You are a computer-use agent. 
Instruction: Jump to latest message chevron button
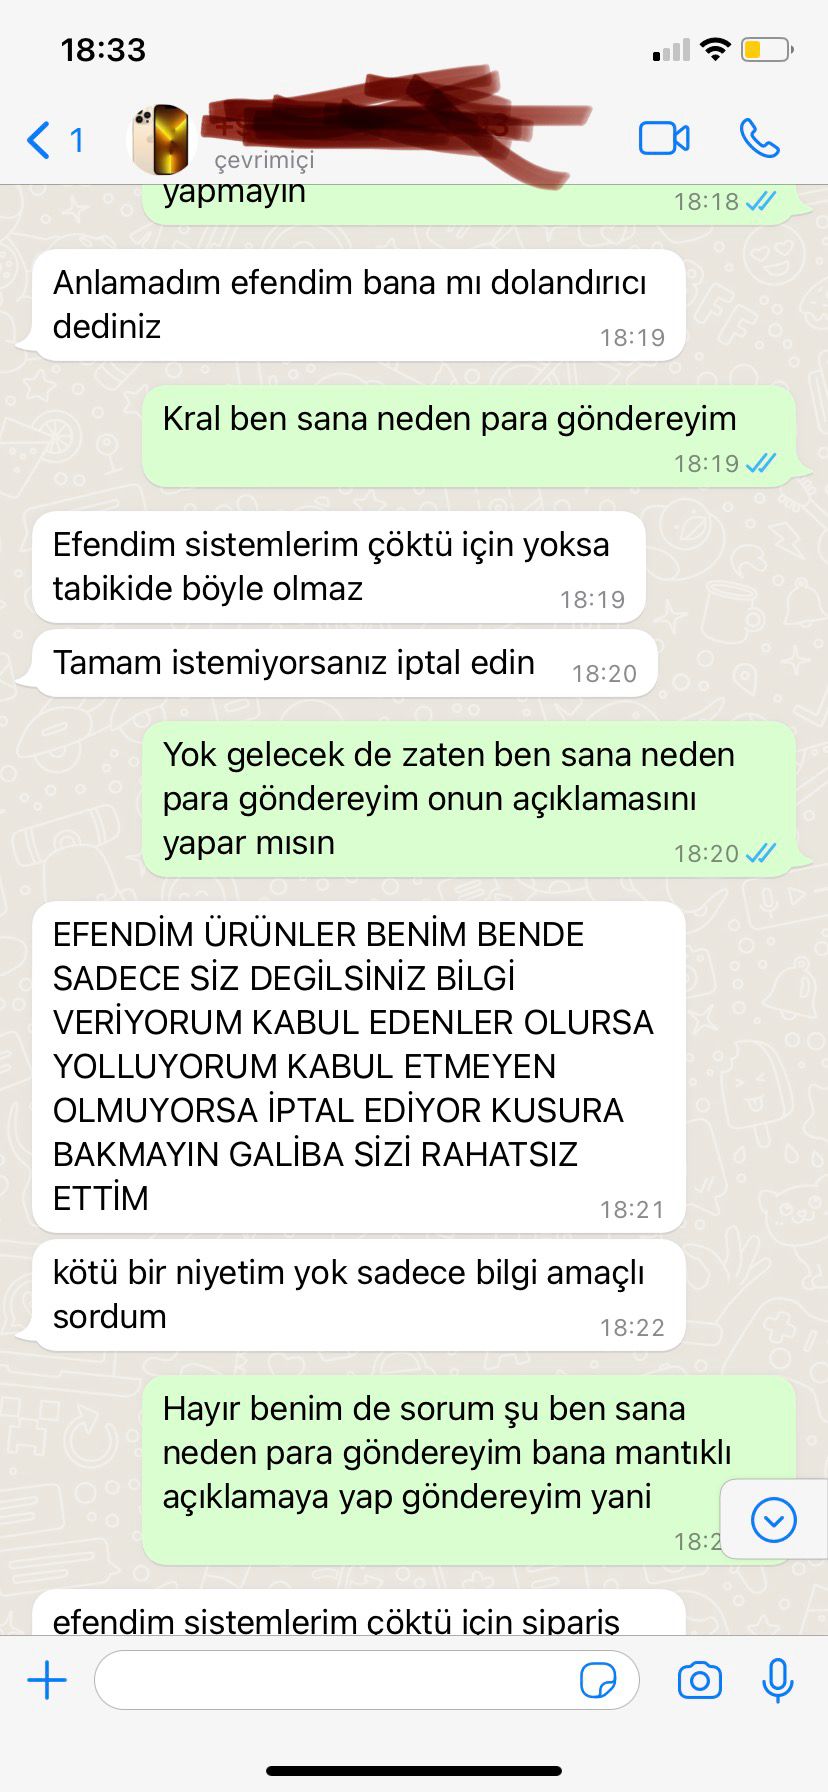pyautogui.click(x=774, y=1520)
